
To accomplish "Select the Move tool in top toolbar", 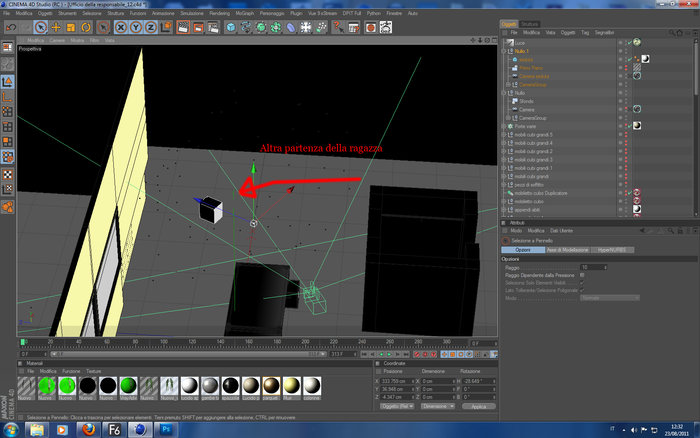I will point(56,28).
